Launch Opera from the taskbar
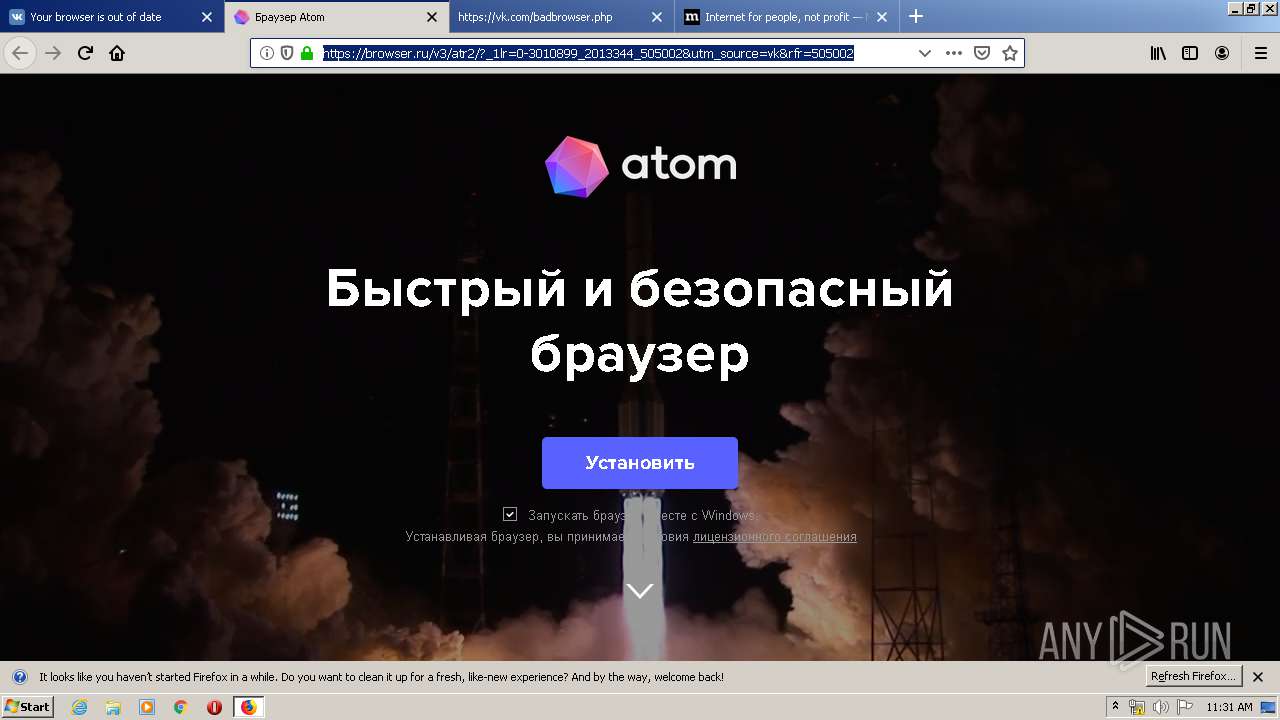 [x=214, y=707]
